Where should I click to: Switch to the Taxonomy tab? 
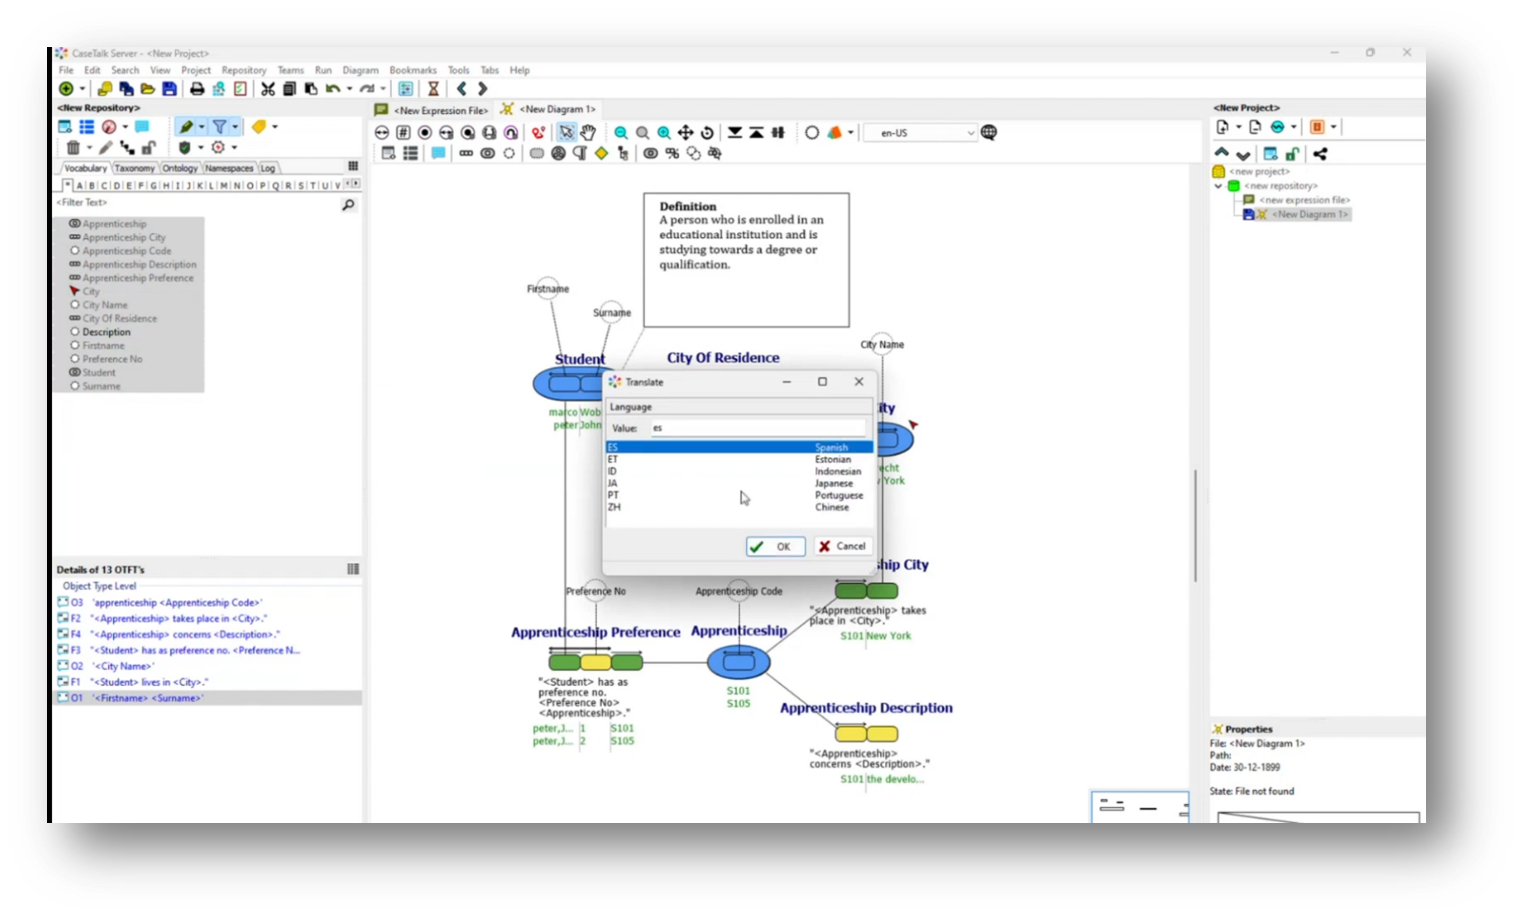coord(134,168)
